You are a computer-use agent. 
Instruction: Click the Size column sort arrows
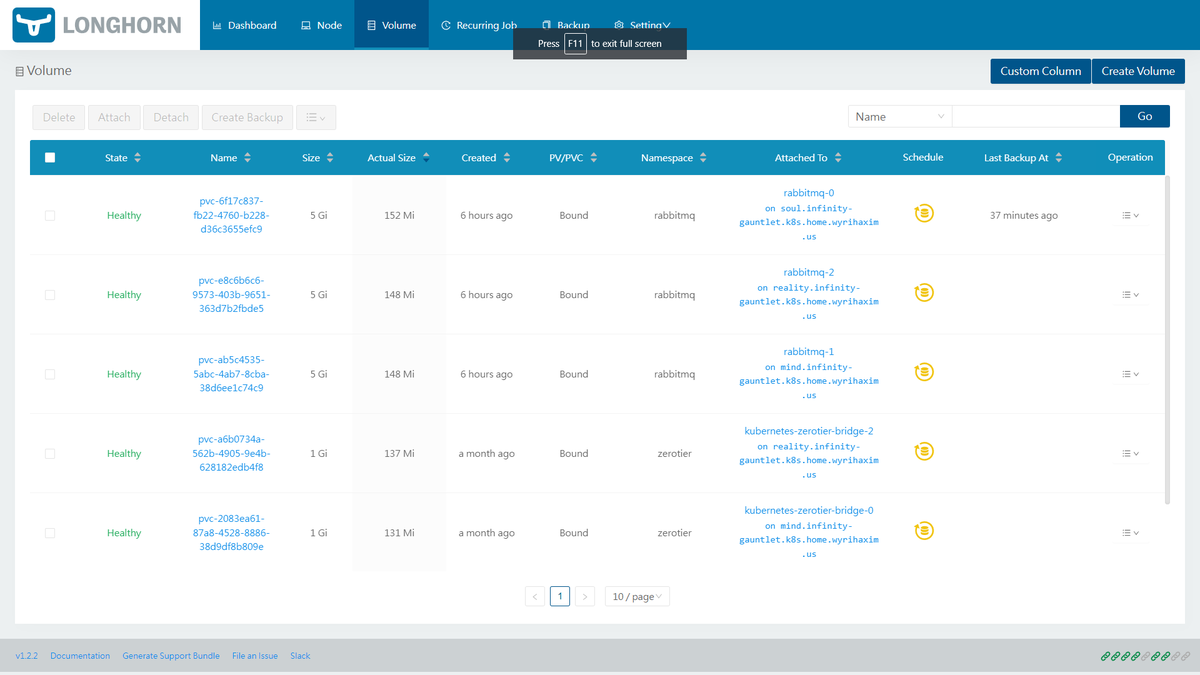coord(330,158)
